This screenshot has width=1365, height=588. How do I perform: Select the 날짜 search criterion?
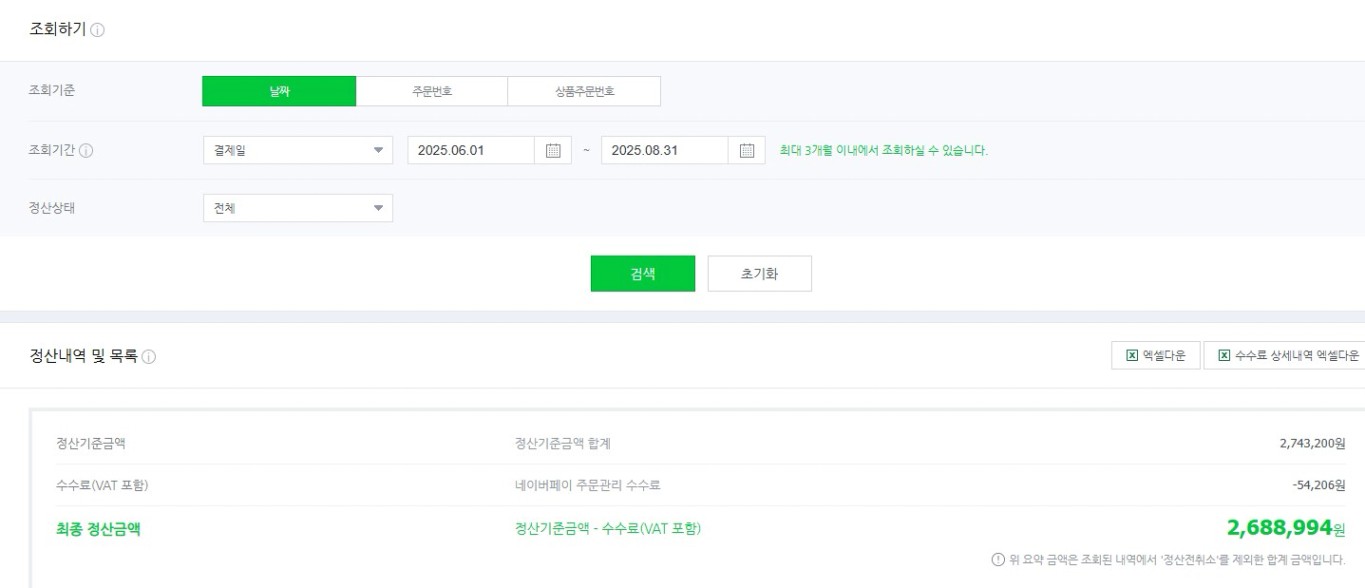click(279, 91)
